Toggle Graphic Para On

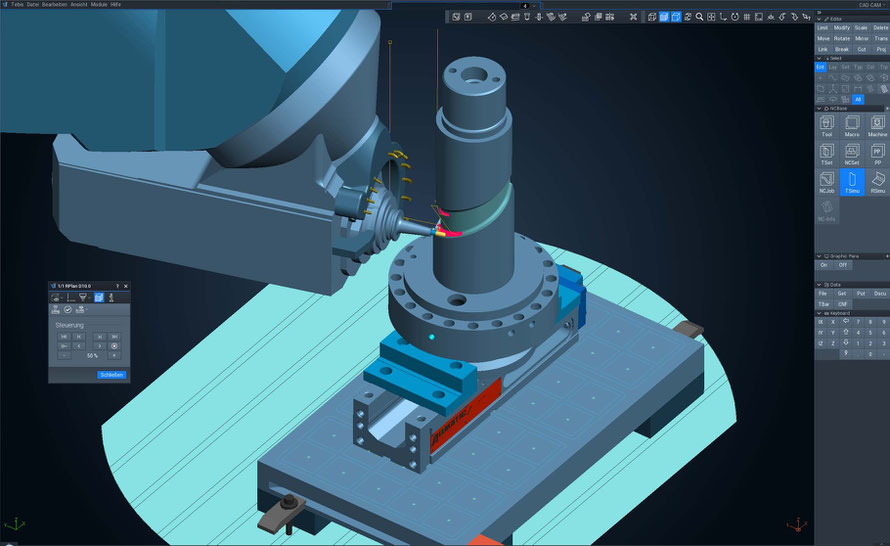pyautogui.click(x=824, y=265)
